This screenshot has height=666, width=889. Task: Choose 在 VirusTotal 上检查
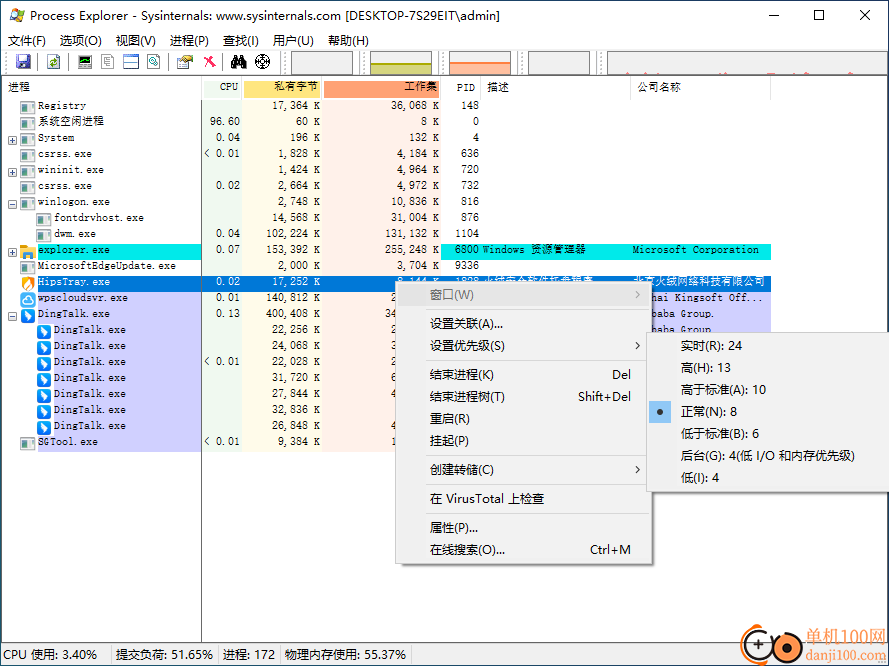[x=524, y=499]
